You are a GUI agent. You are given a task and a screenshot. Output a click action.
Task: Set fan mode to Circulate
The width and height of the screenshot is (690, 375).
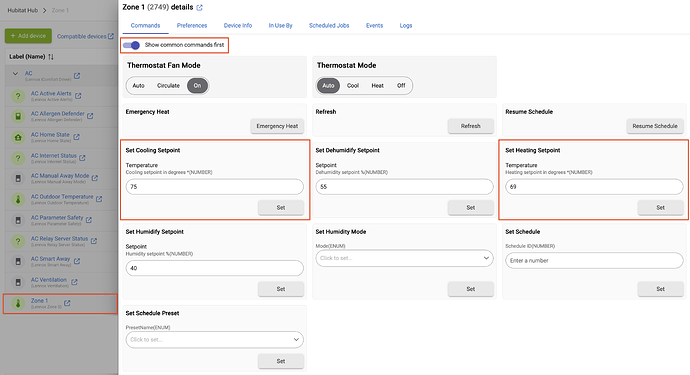click(x=168, y=85)
